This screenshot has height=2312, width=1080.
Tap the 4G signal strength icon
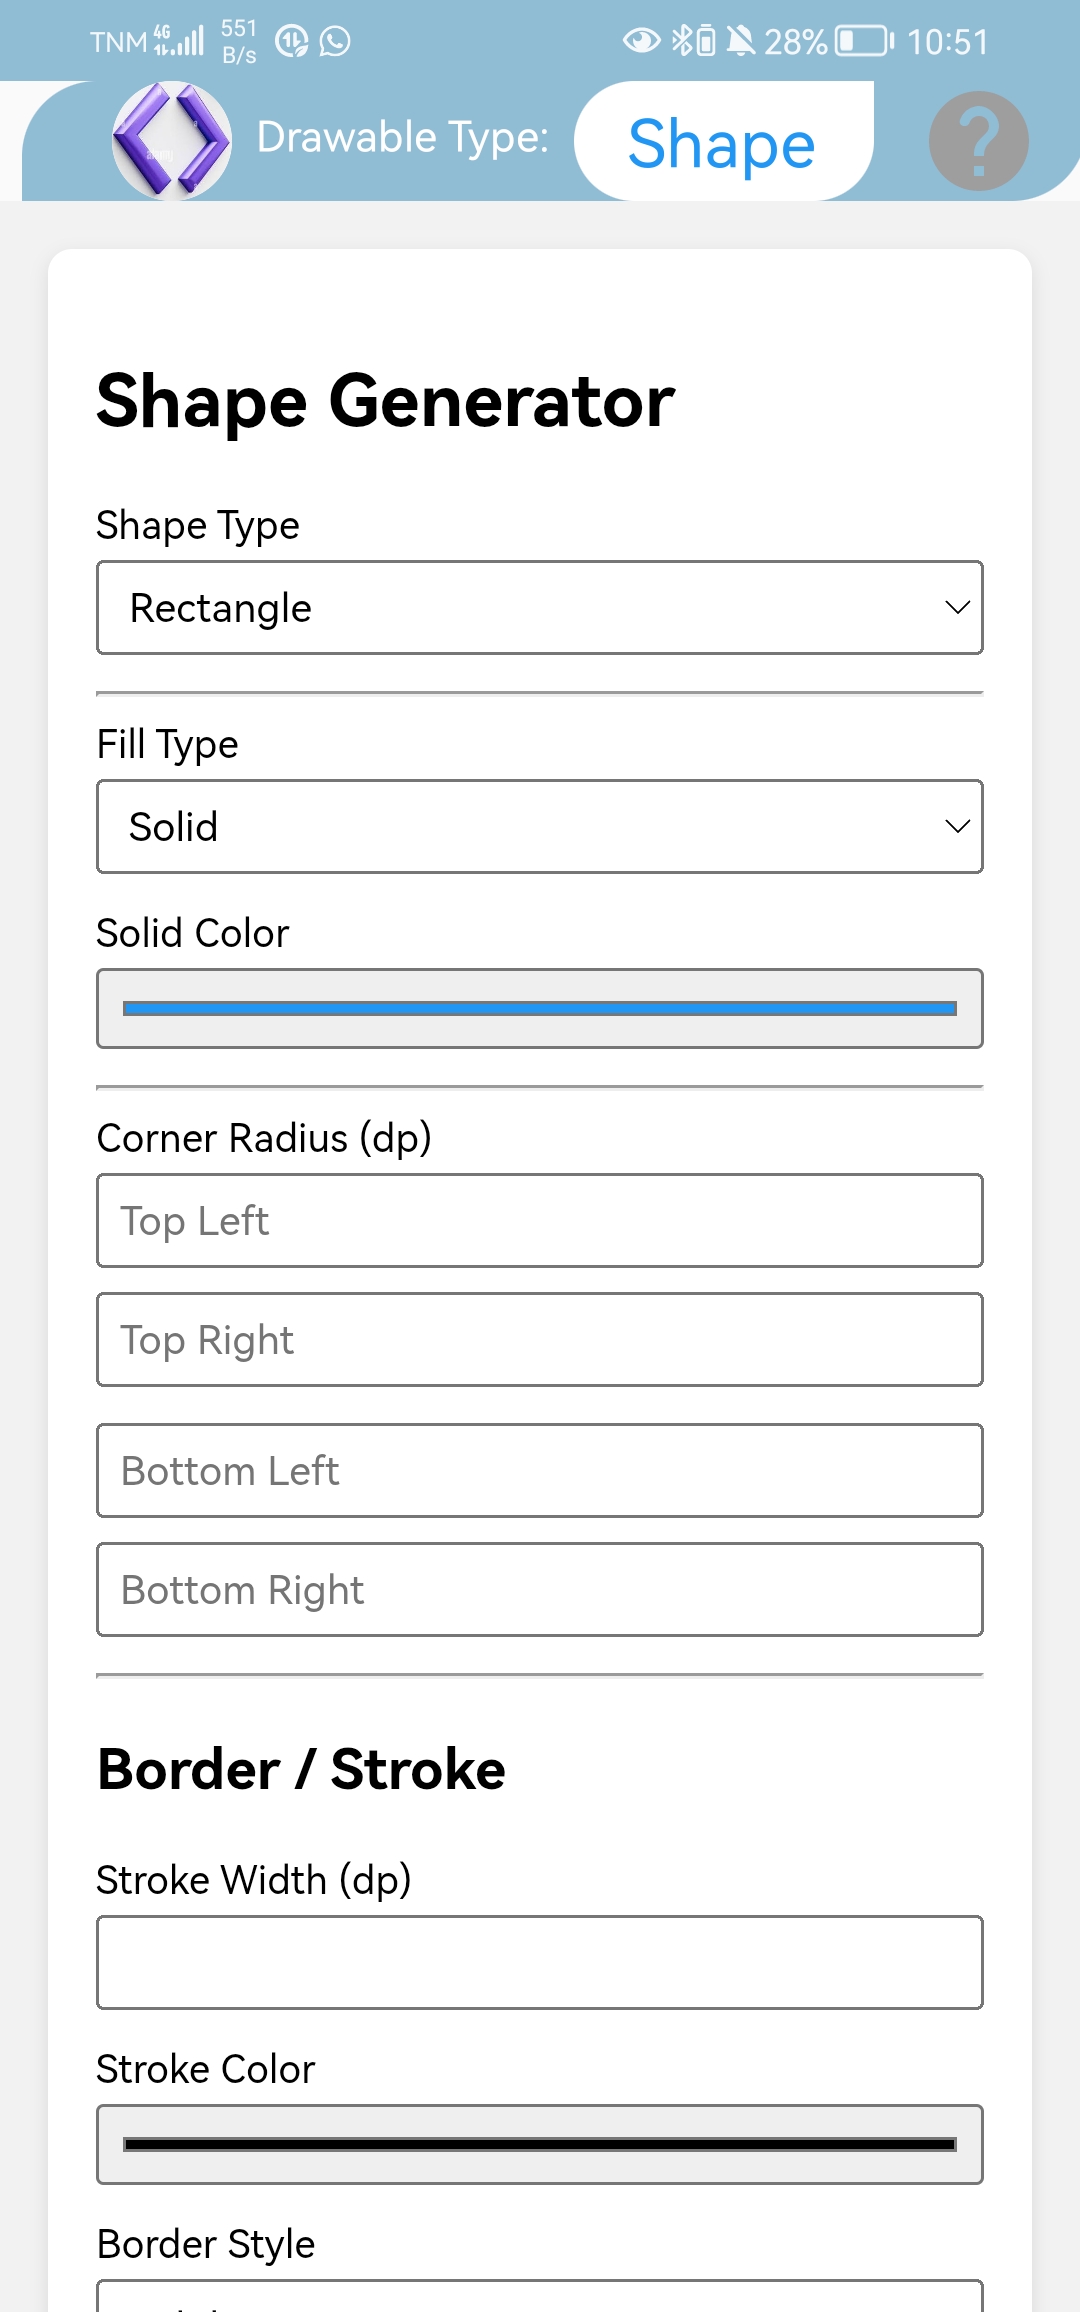tap(179, 41)
